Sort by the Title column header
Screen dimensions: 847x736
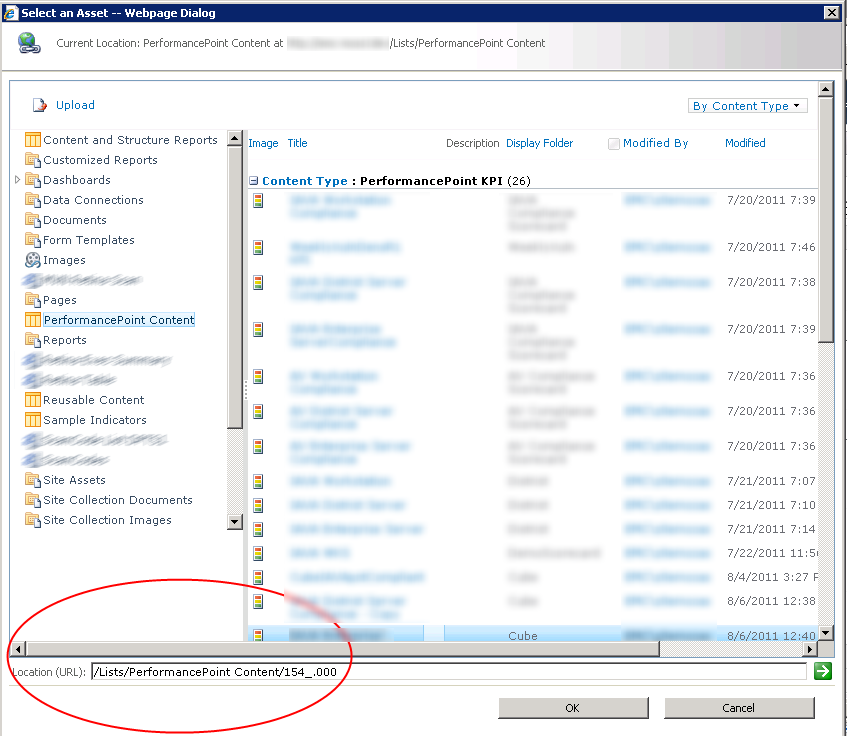(x=297, y=143)
